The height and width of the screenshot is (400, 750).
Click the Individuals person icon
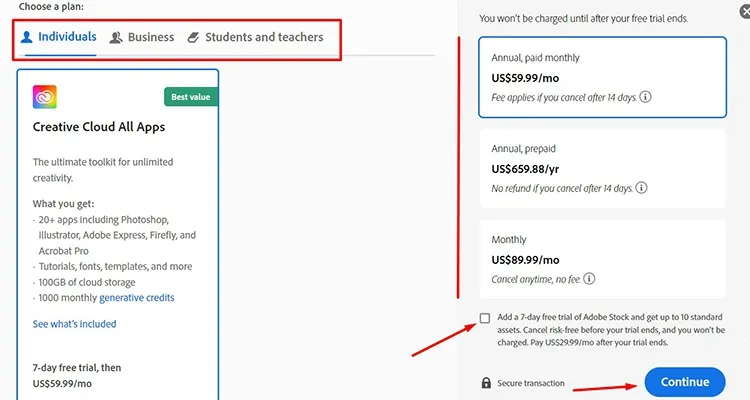coord(27,38)
